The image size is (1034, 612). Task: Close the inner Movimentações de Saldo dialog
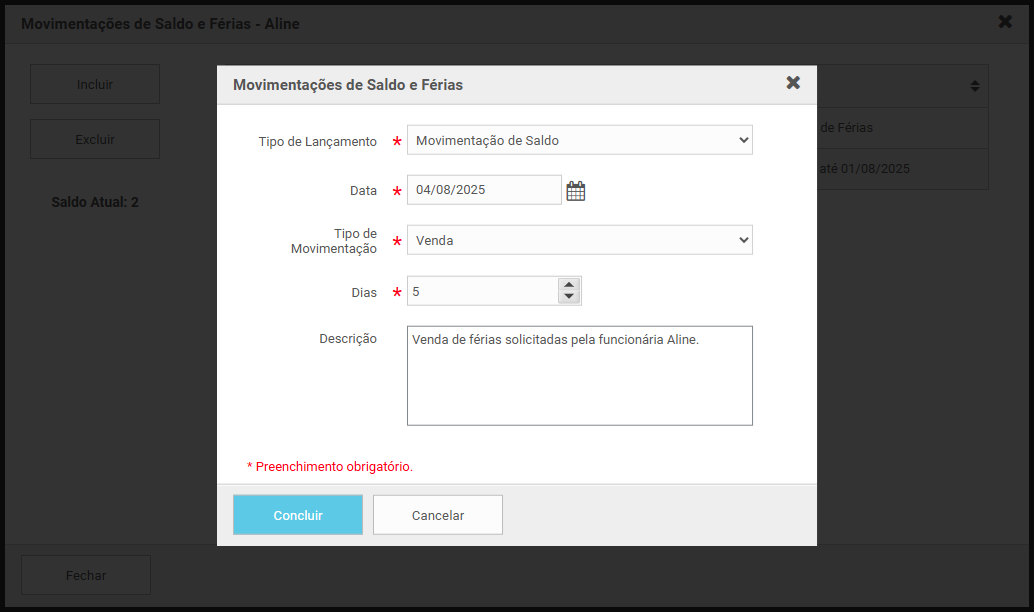point(793,82)
